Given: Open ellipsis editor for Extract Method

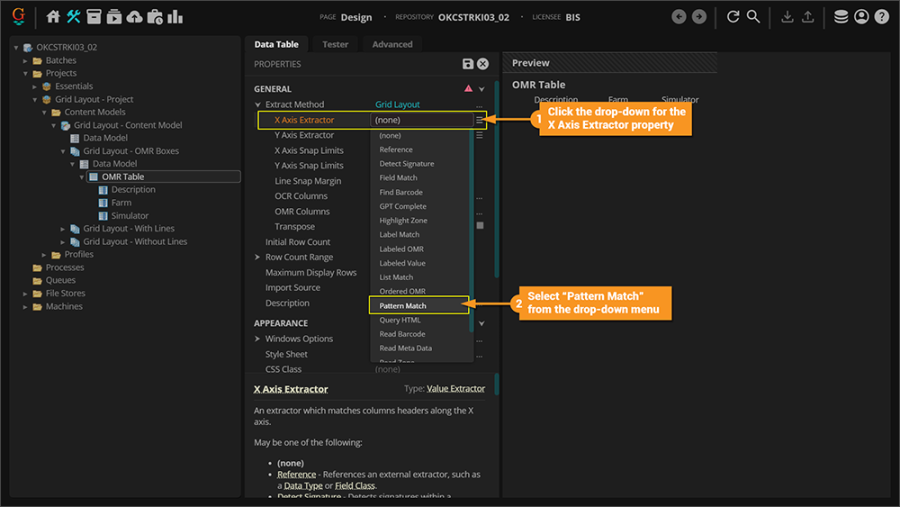Looking at the screenshot, I should pyautogui.click(x=480, y=107).
